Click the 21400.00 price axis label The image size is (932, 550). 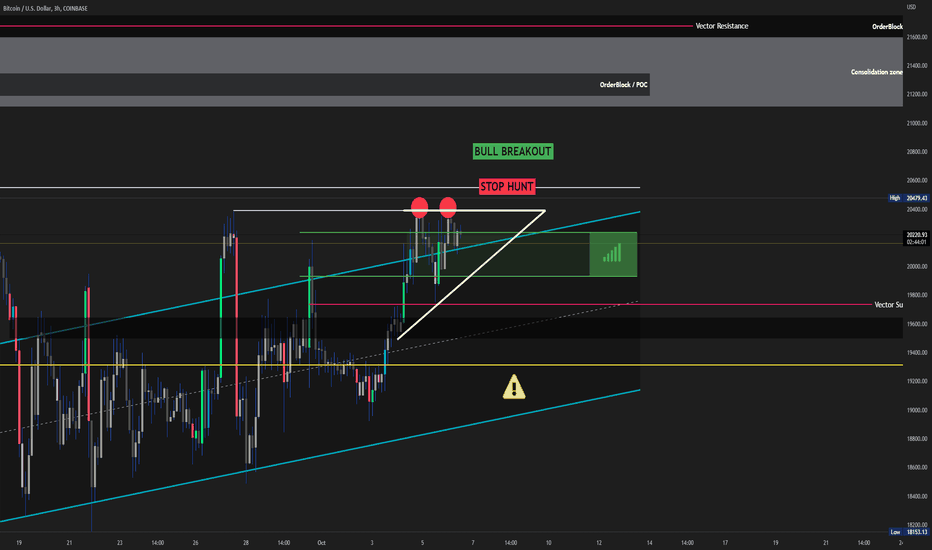[917, 65]
